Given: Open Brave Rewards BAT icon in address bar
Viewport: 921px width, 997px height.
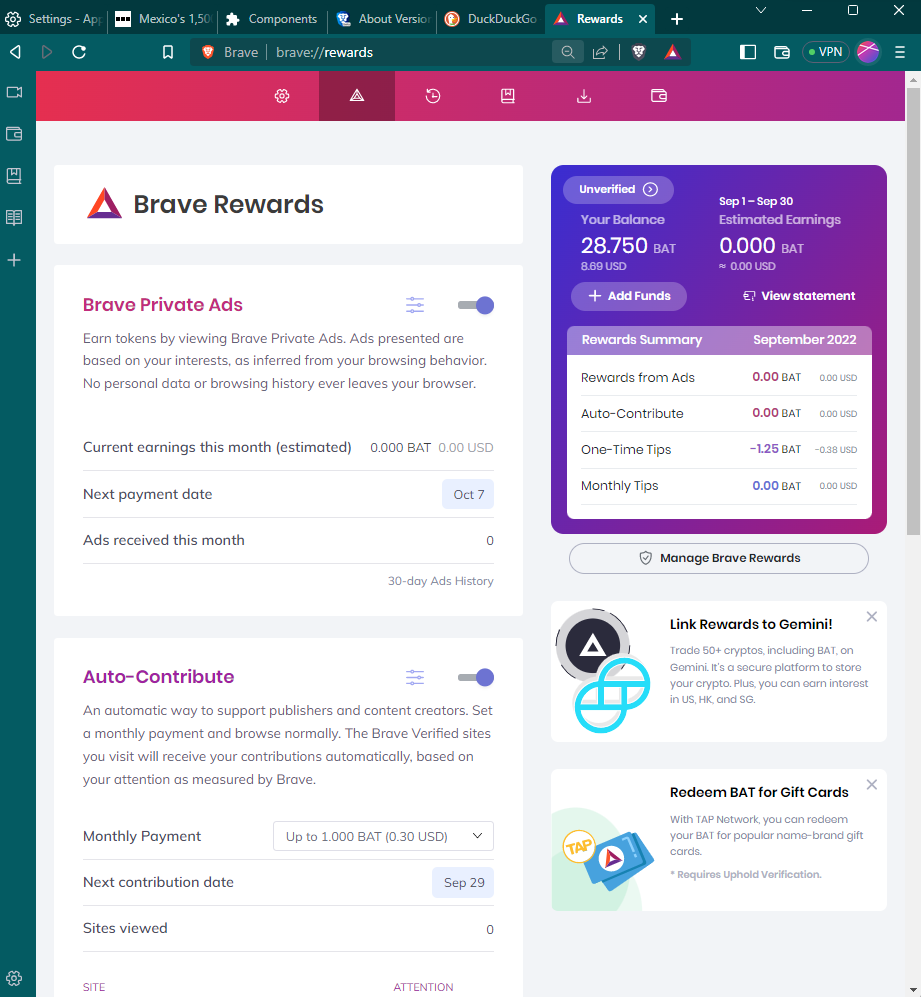Looking at the screenshot, I should 672,52.
